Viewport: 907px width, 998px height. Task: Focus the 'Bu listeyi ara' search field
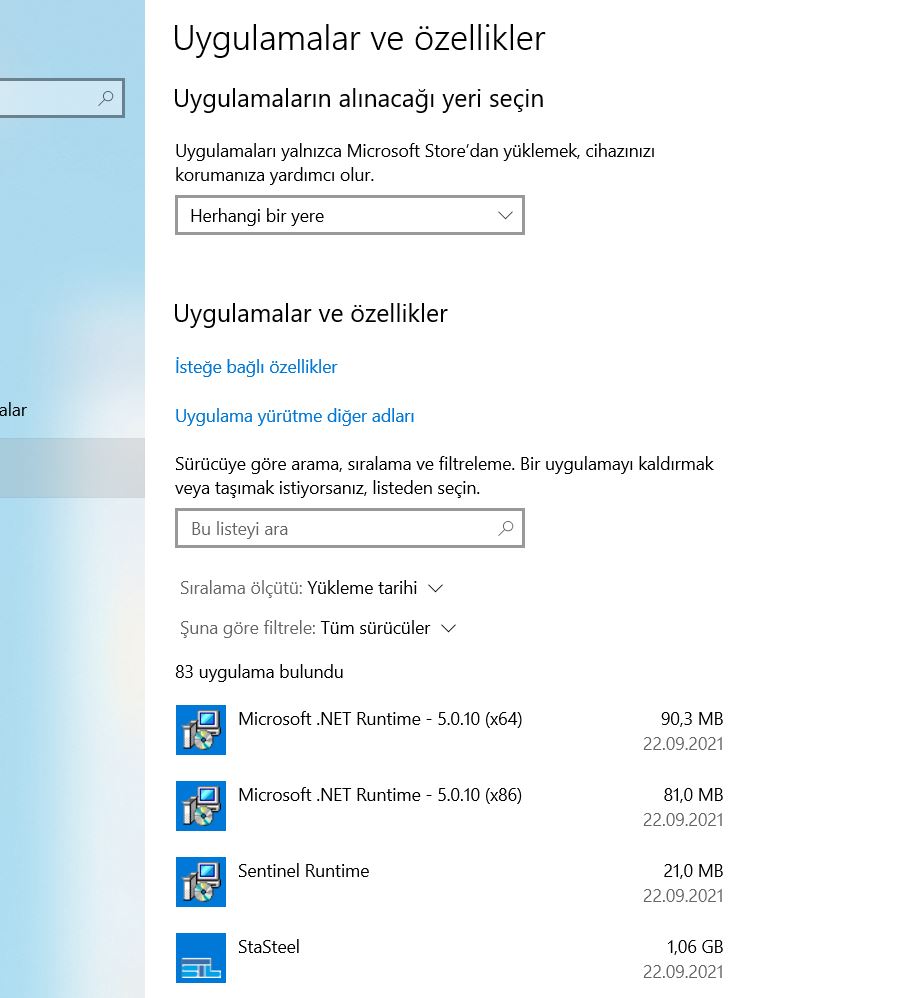[x=335, y=529]
